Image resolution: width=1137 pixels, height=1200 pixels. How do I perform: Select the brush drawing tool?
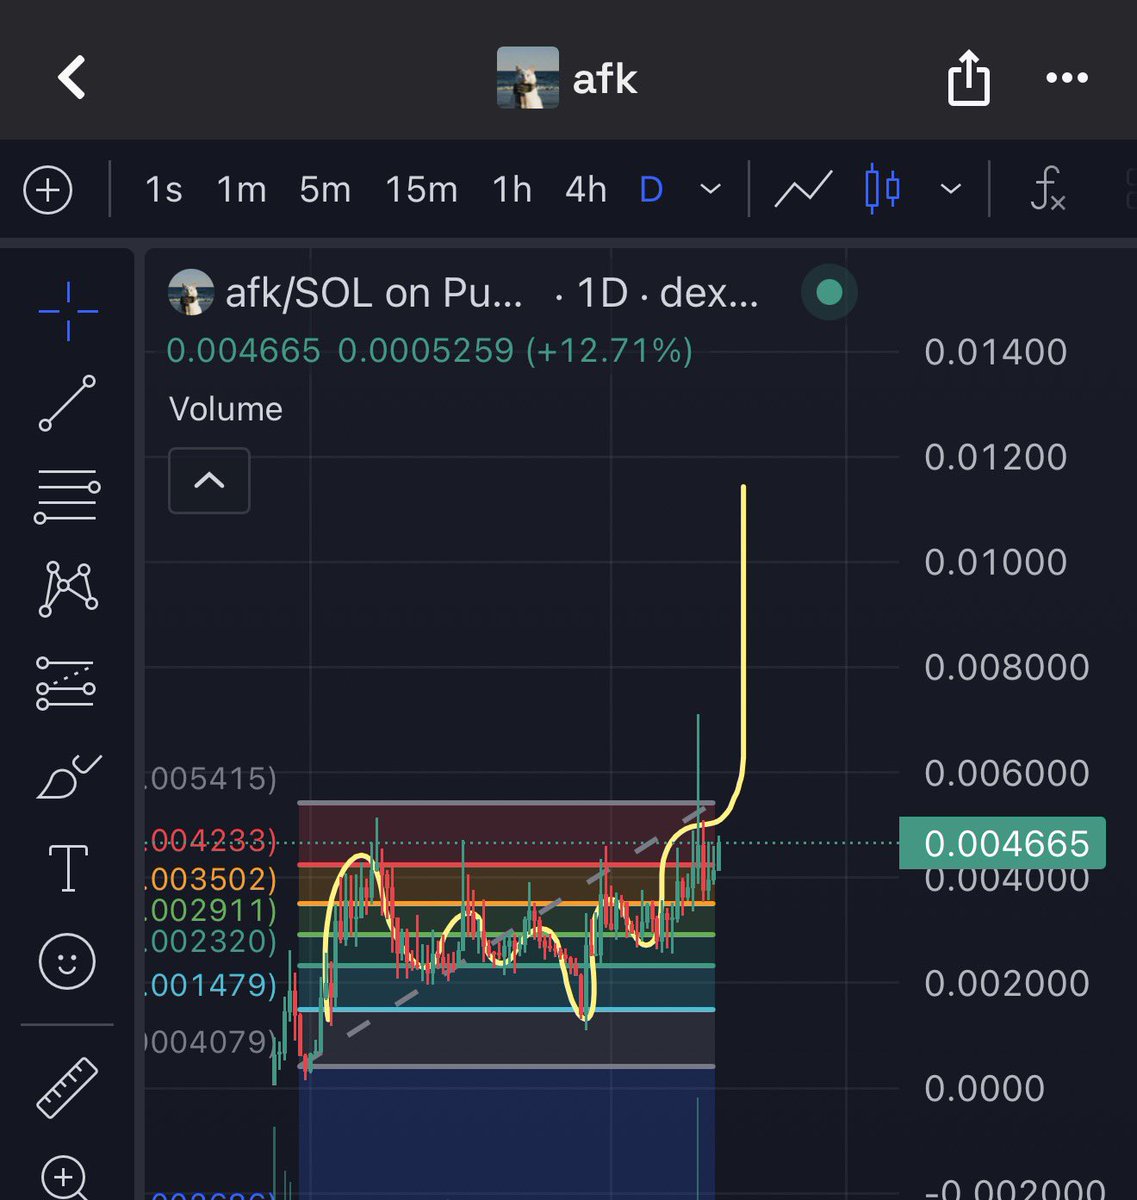tap(68, 776)
